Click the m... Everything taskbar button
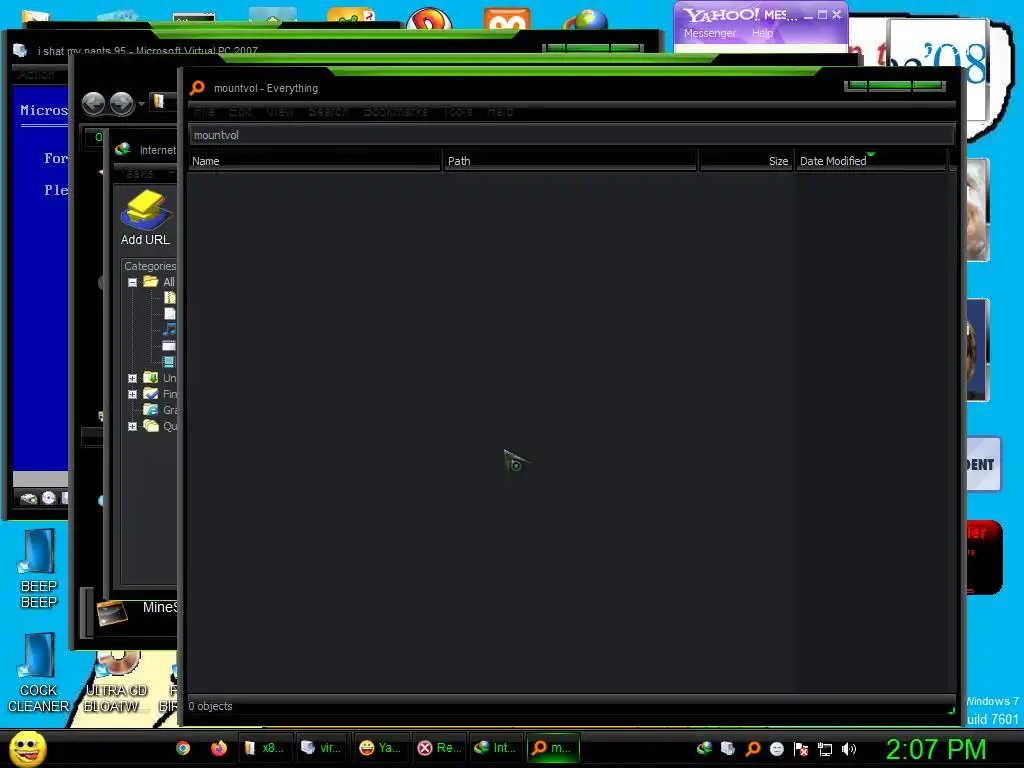This screenshot has height=768, width=1024. (553, 748)
